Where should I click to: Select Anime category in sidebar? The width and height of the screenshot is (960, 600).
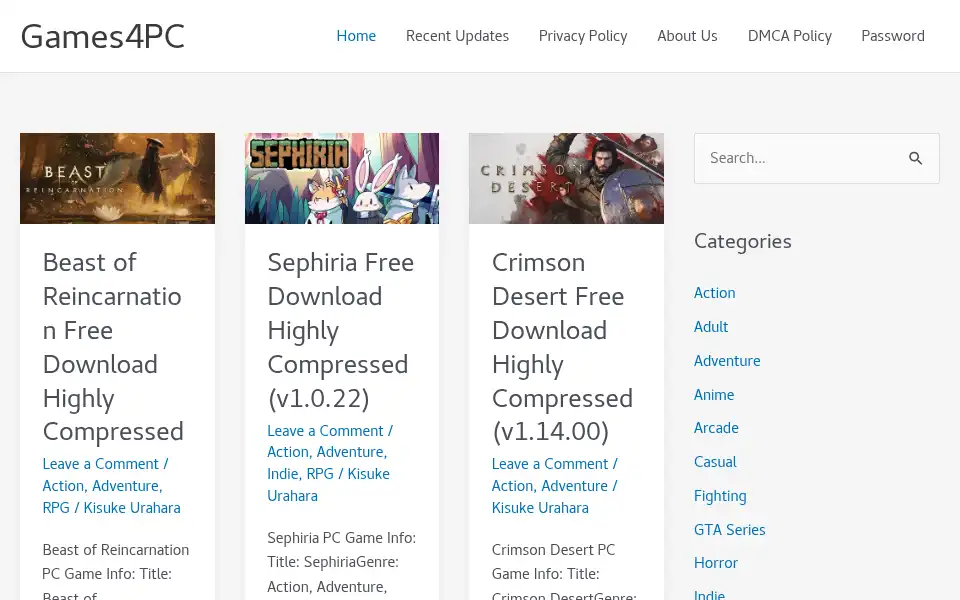714,395
